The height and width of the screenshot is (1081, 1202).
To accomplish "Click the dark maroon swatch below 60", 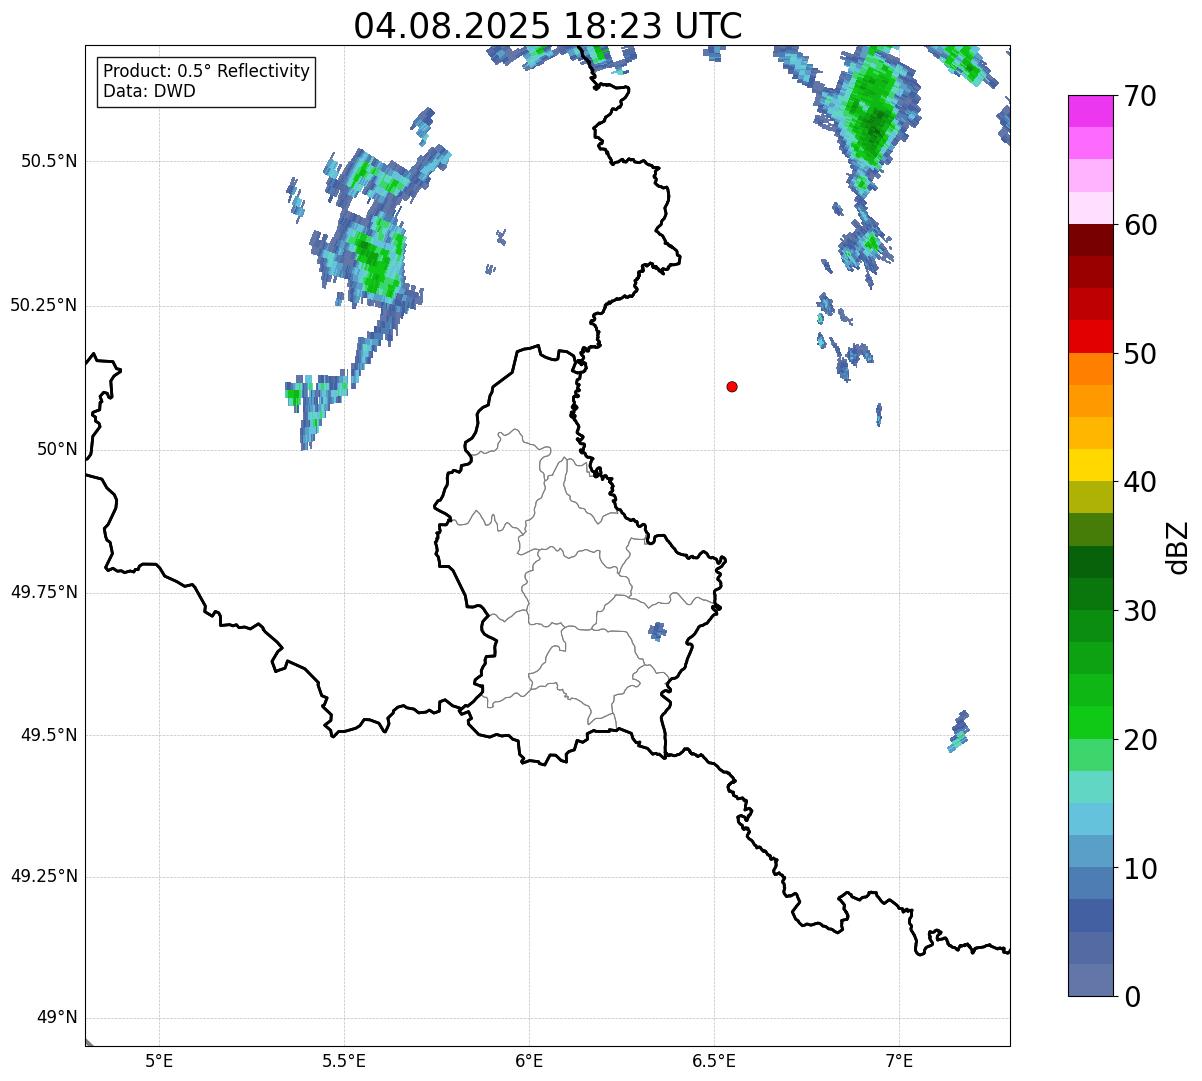I will pos(1090,240).
